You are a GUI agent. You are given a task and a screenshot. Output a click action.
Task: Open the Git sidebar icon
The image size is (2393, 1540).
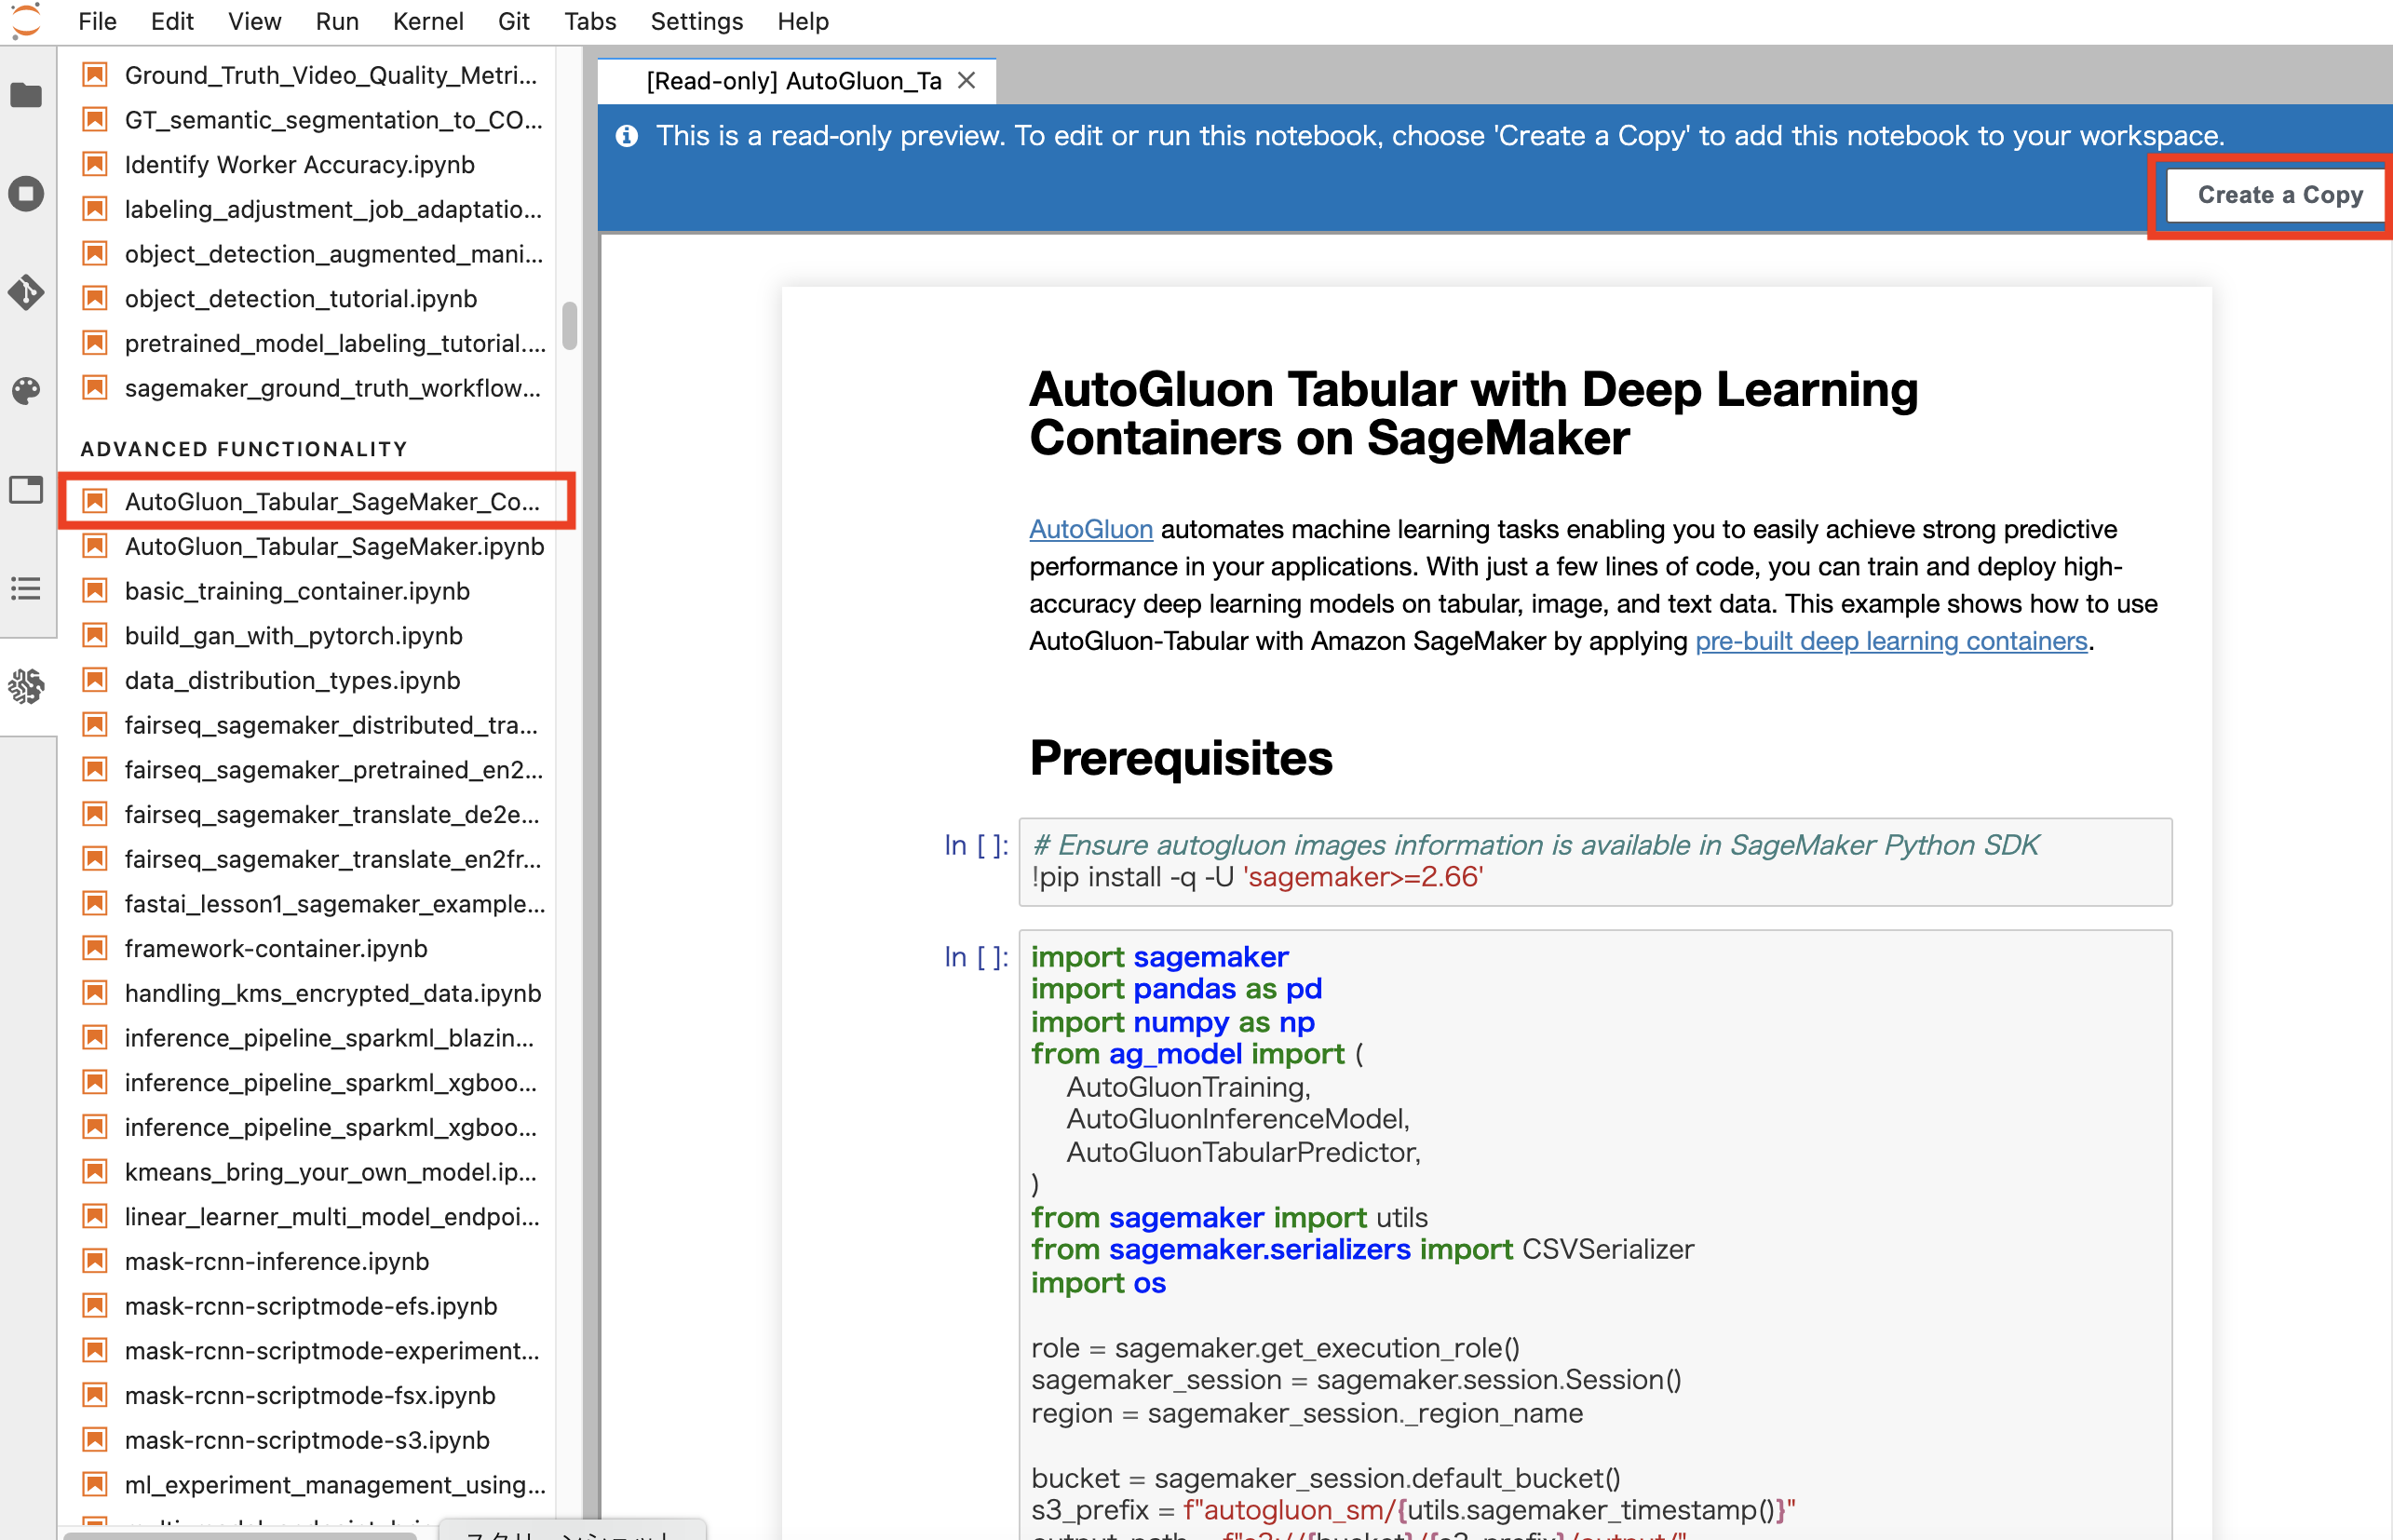click(x=27, y=292)
